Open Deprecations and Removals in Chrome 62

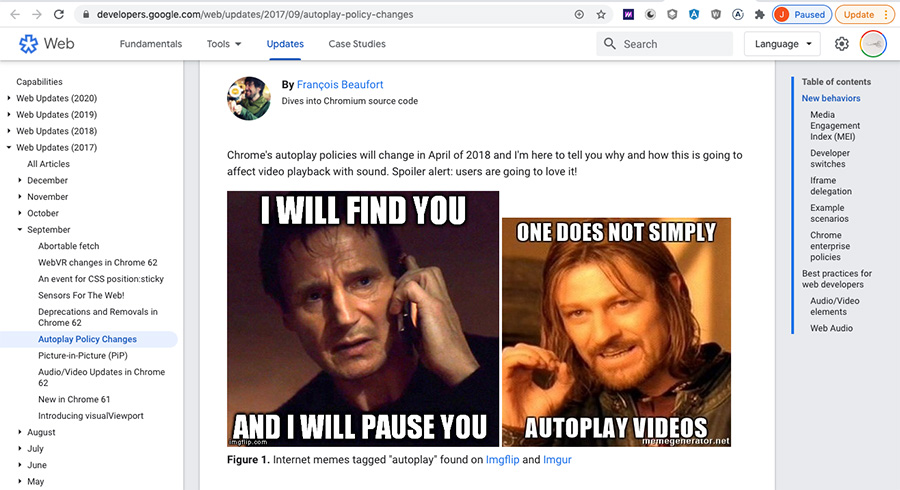coord(98,317)
